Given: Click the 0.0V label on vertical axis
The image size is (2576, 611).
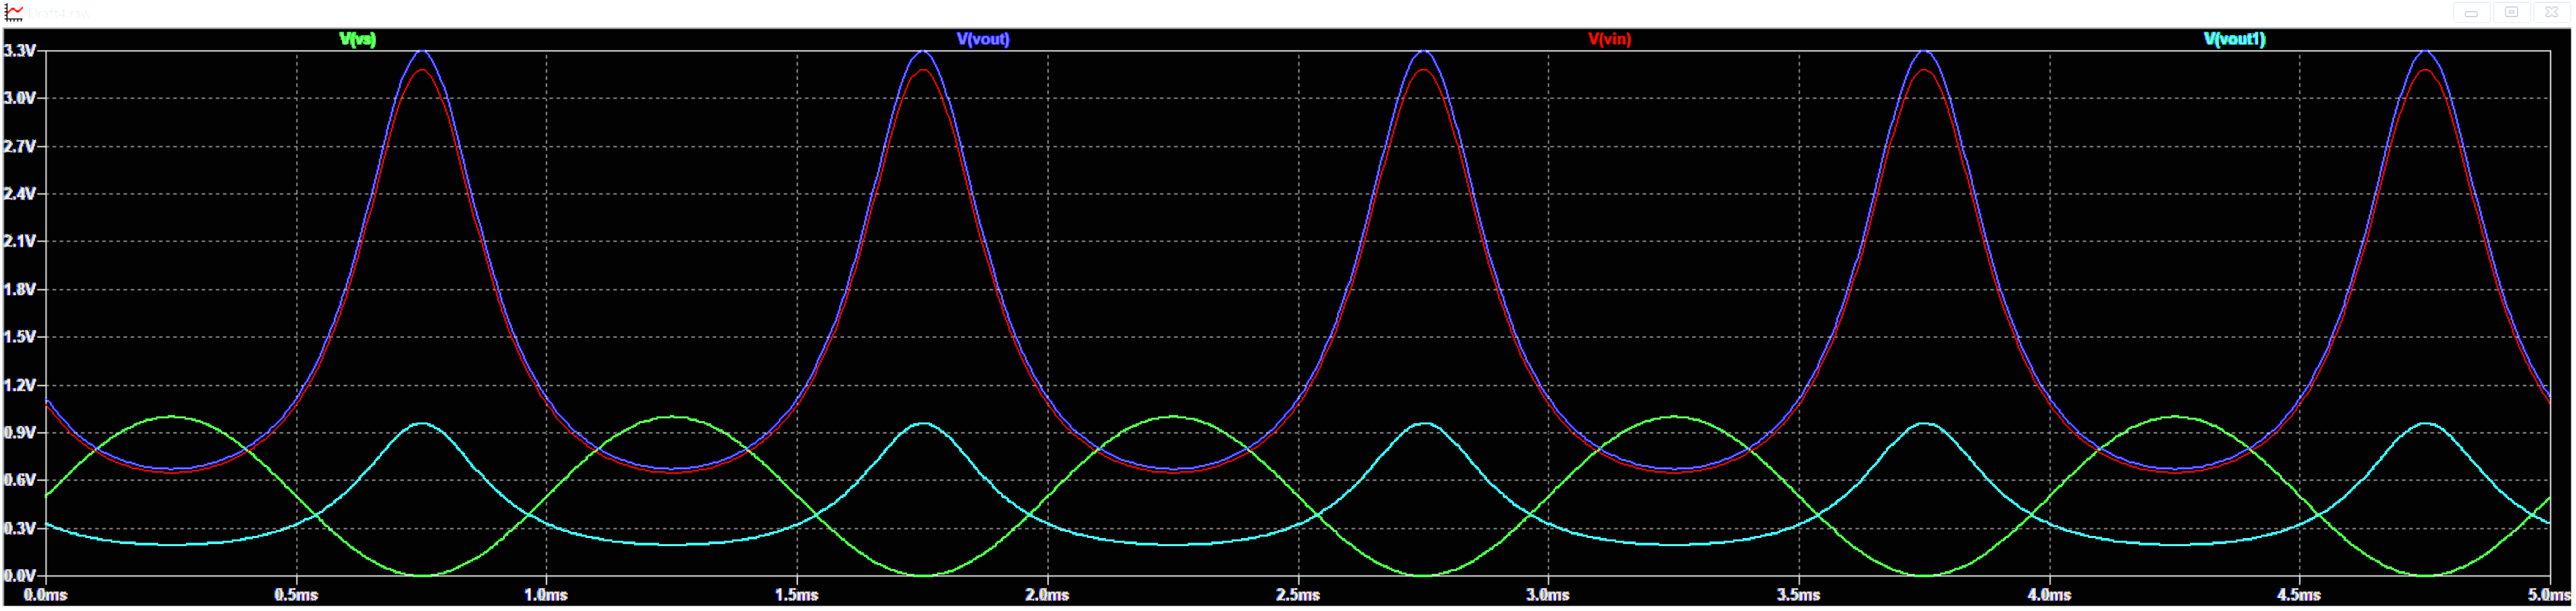Looking at the screenshot, I should (20, 576).
